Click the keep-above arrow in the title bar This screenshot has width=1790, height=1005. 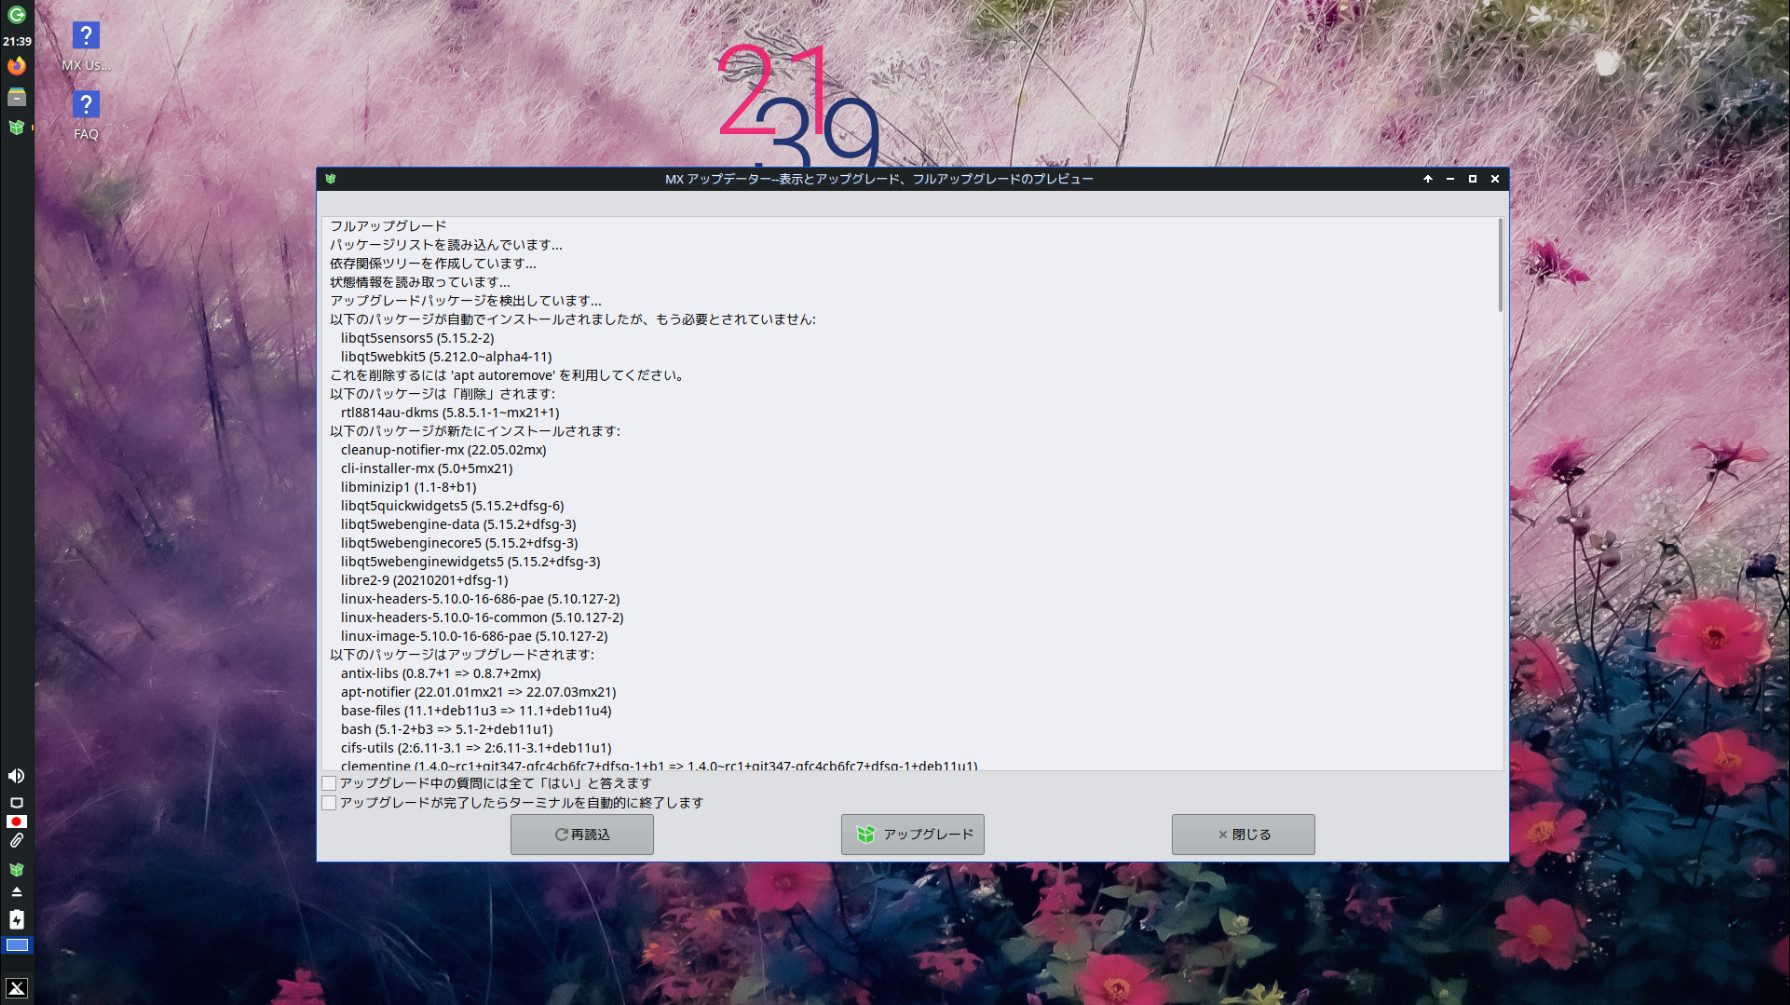1428,179
